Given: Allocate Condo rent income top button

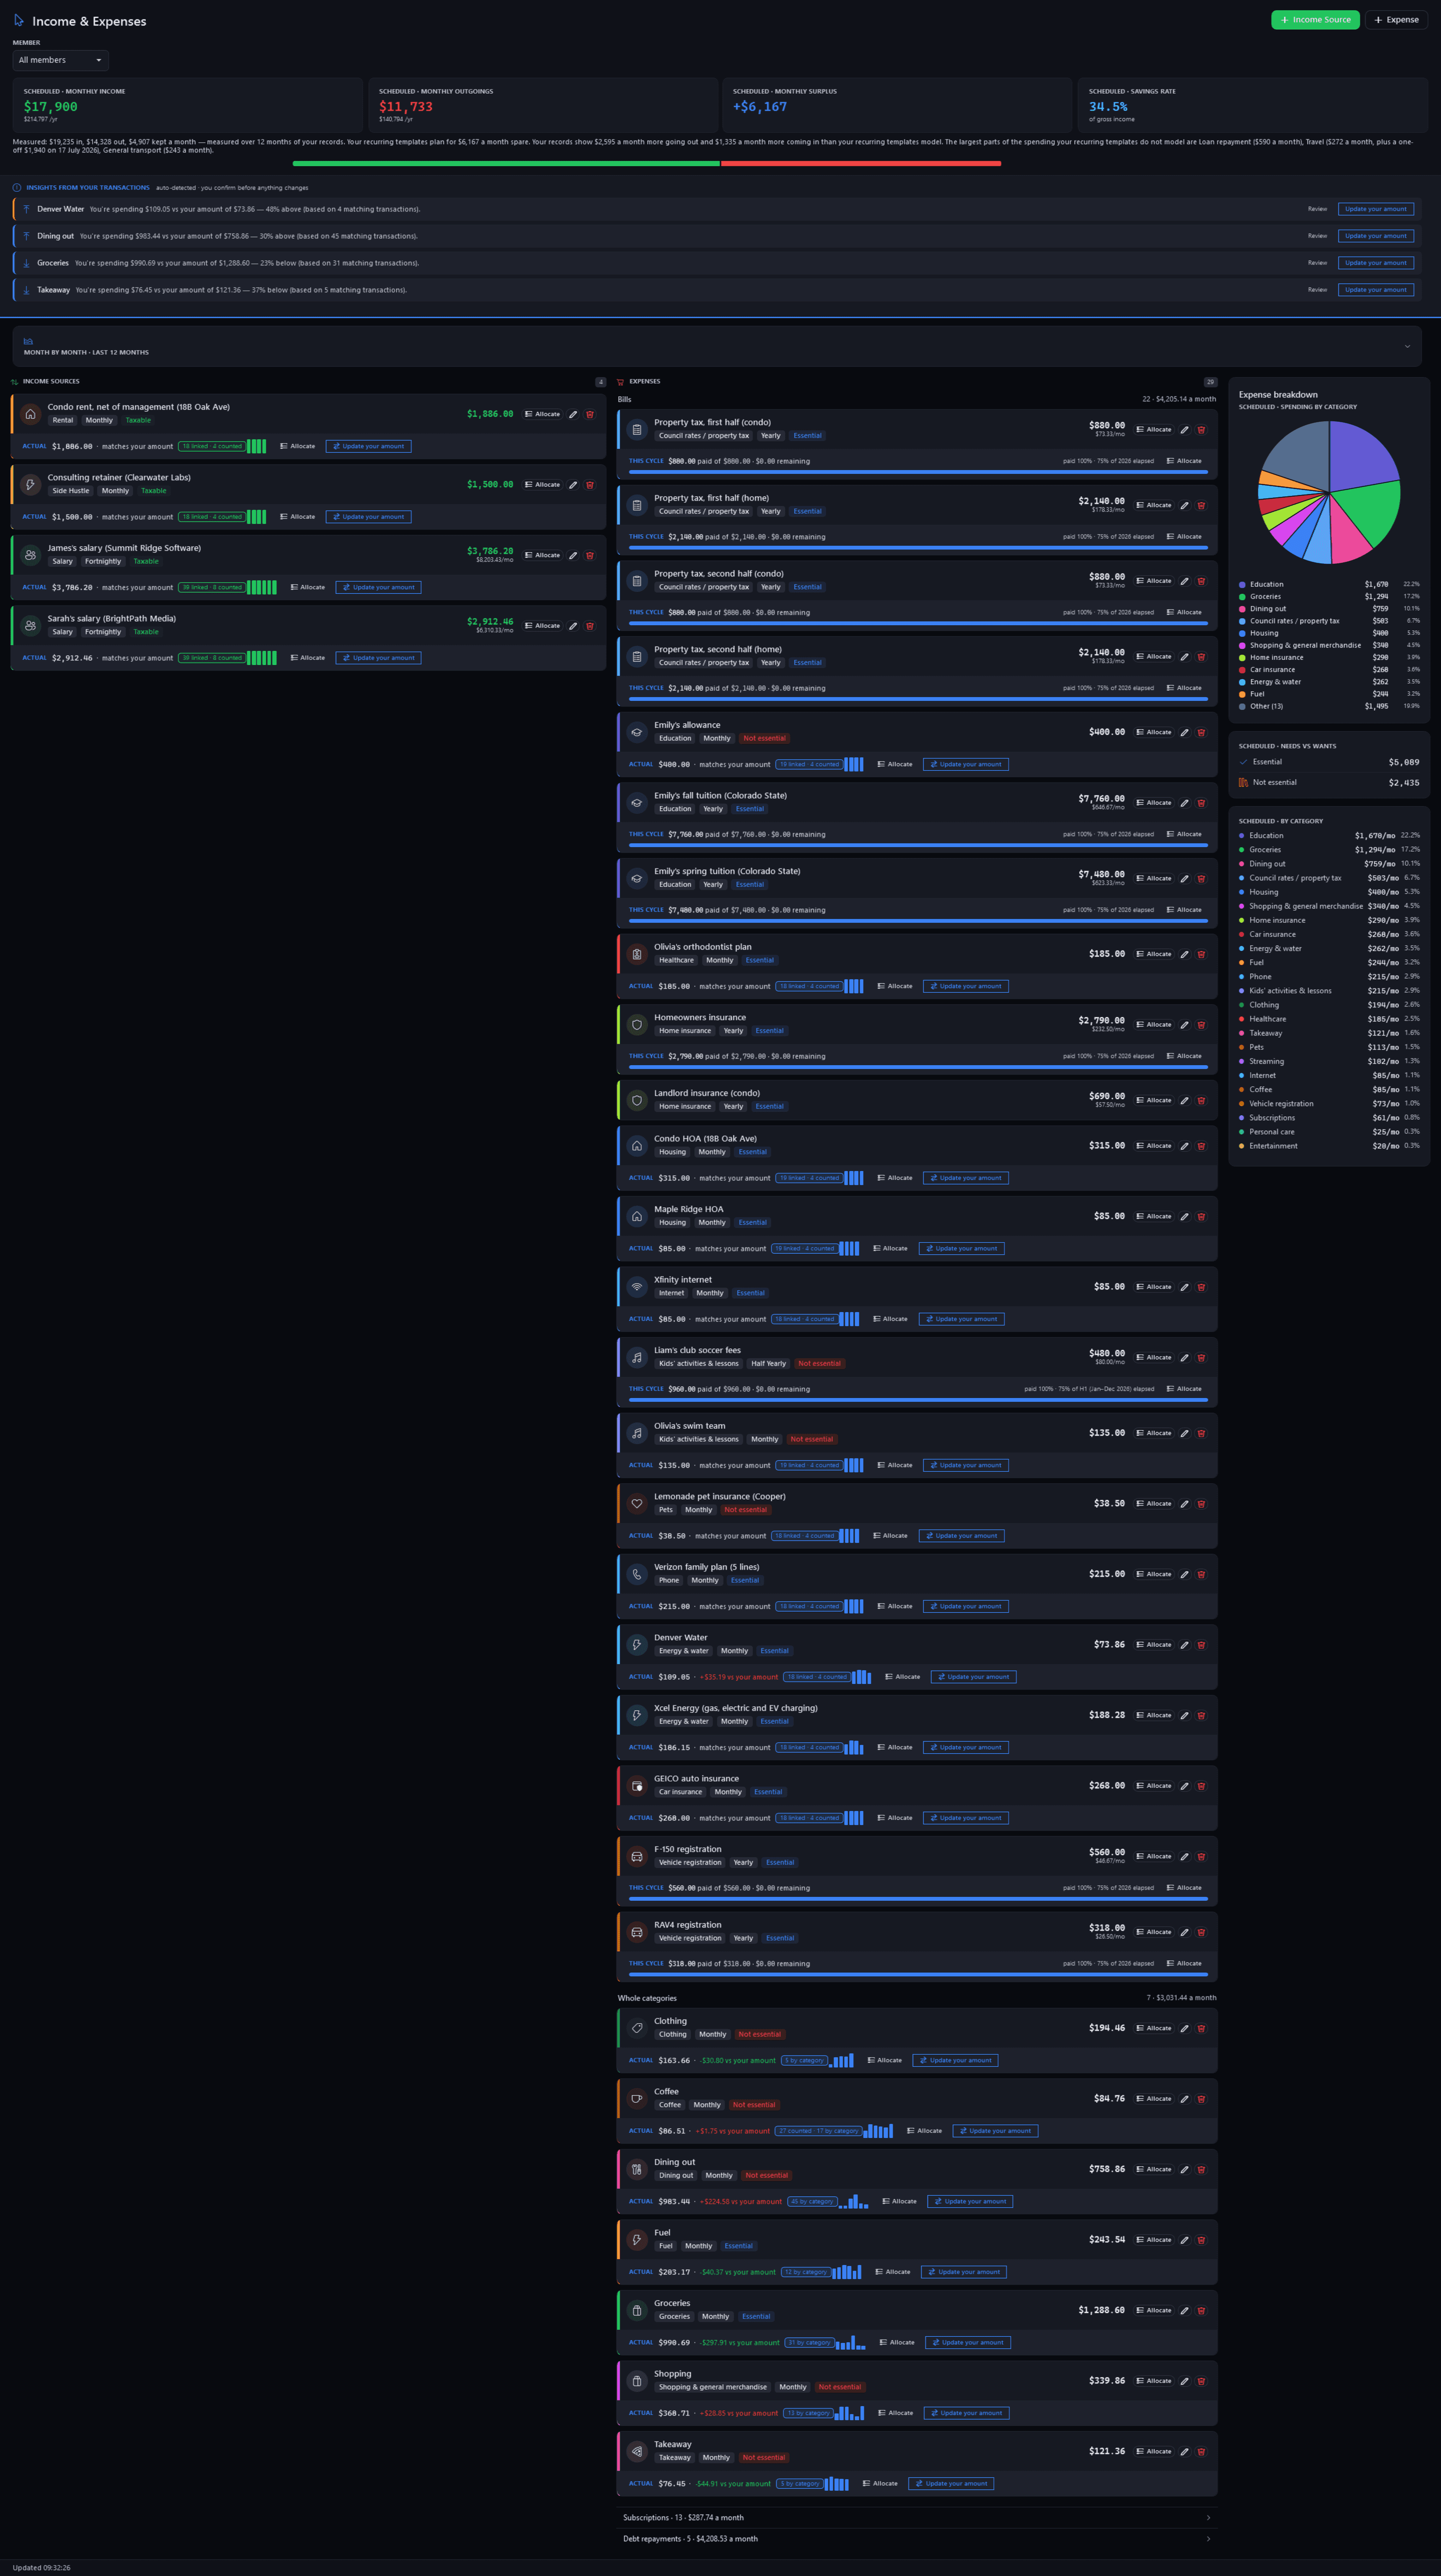Looking at the screenshot, I should tap(543, 414).
